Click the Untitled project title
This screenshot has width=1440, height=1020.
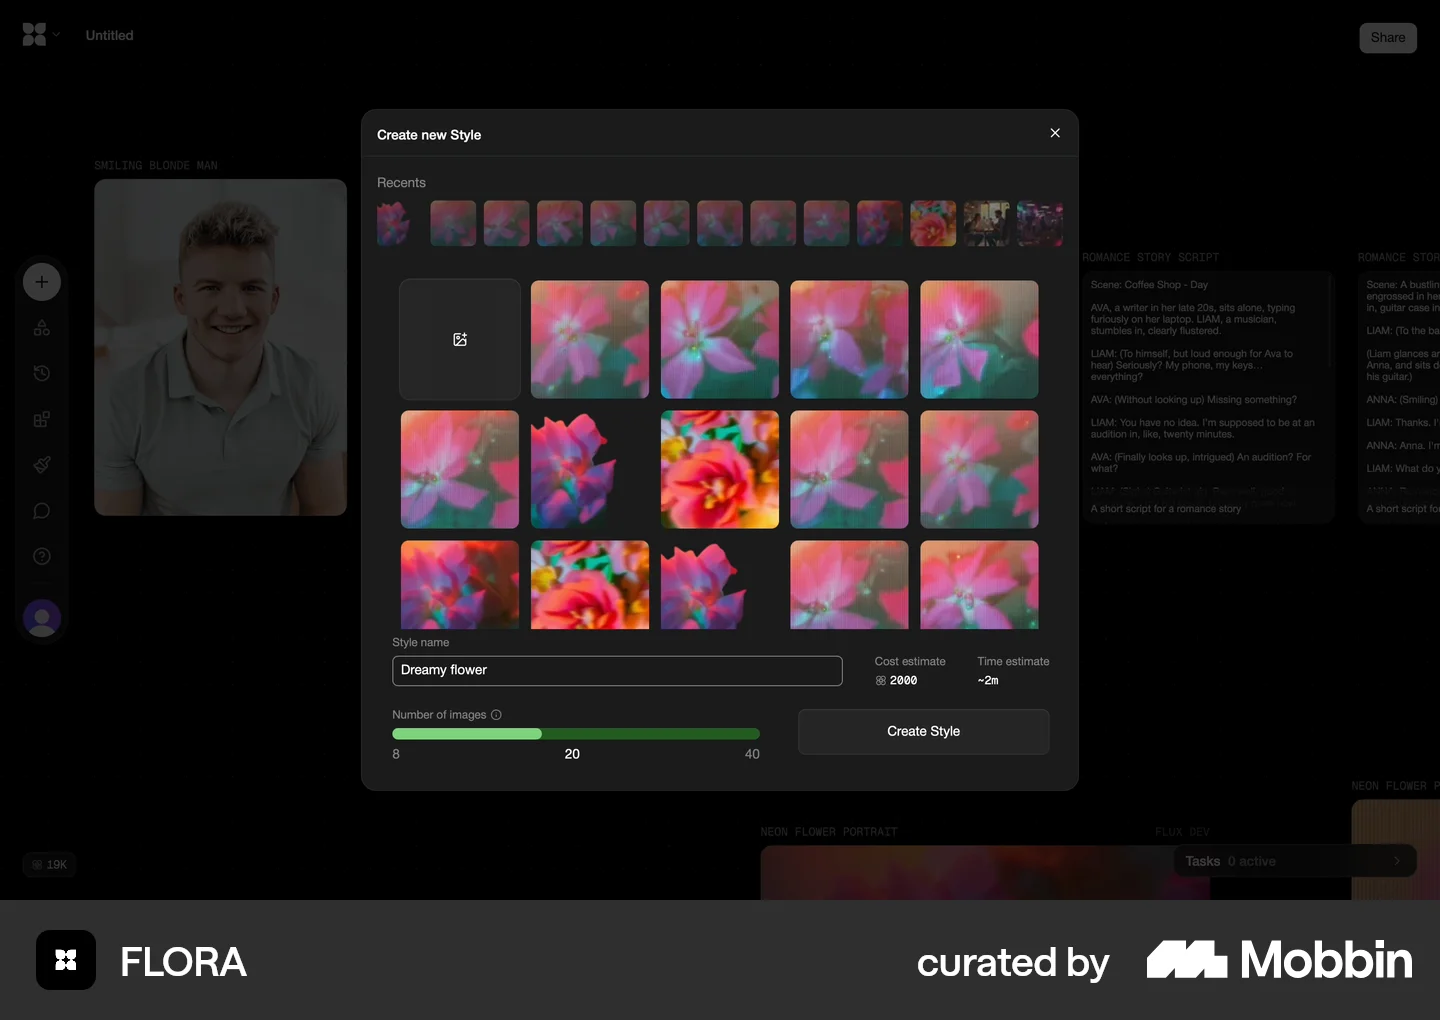110,36
